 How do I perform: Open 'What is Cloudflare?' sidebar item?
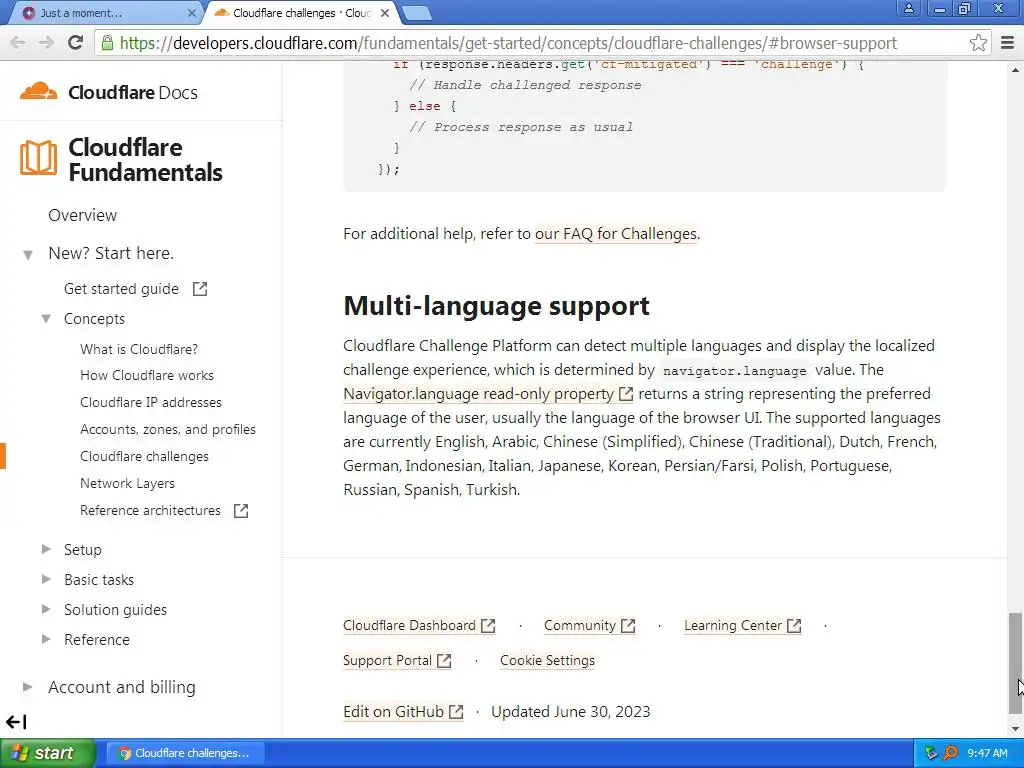click(x=138, y=349)
